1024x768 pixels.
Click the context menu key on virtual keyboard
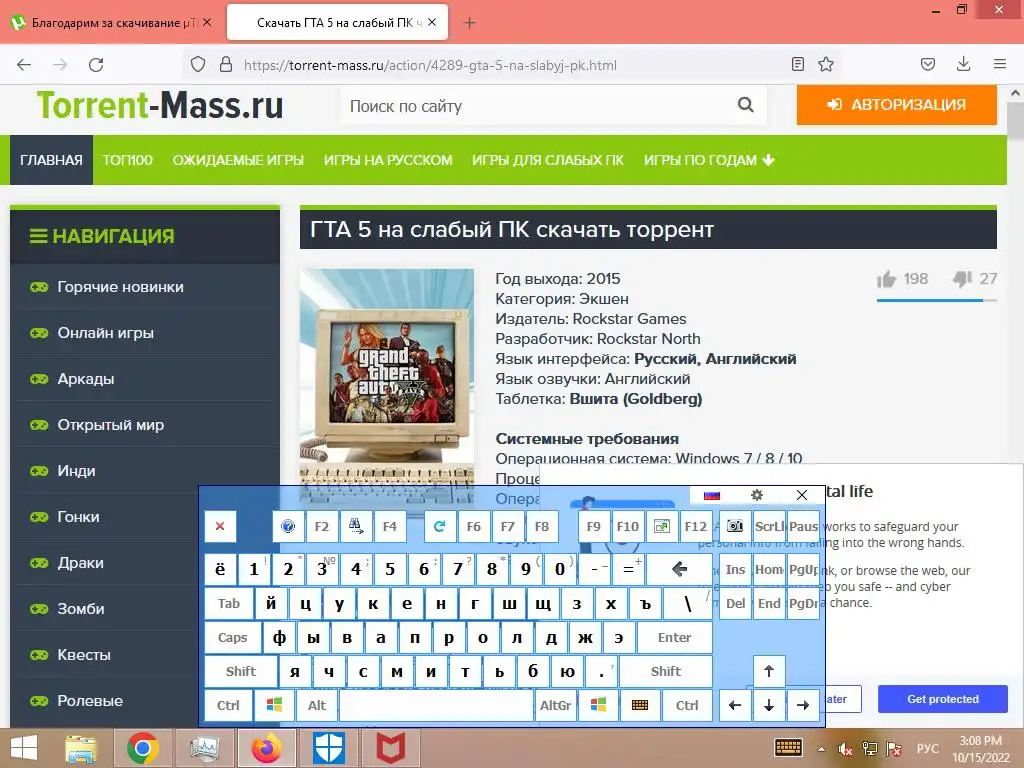point(640,705)
